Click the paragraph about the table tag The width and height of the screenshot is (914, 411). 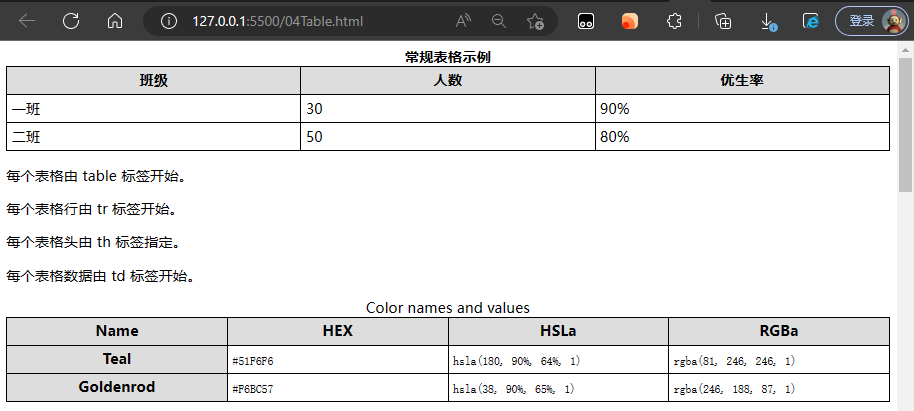pos(96,177)
